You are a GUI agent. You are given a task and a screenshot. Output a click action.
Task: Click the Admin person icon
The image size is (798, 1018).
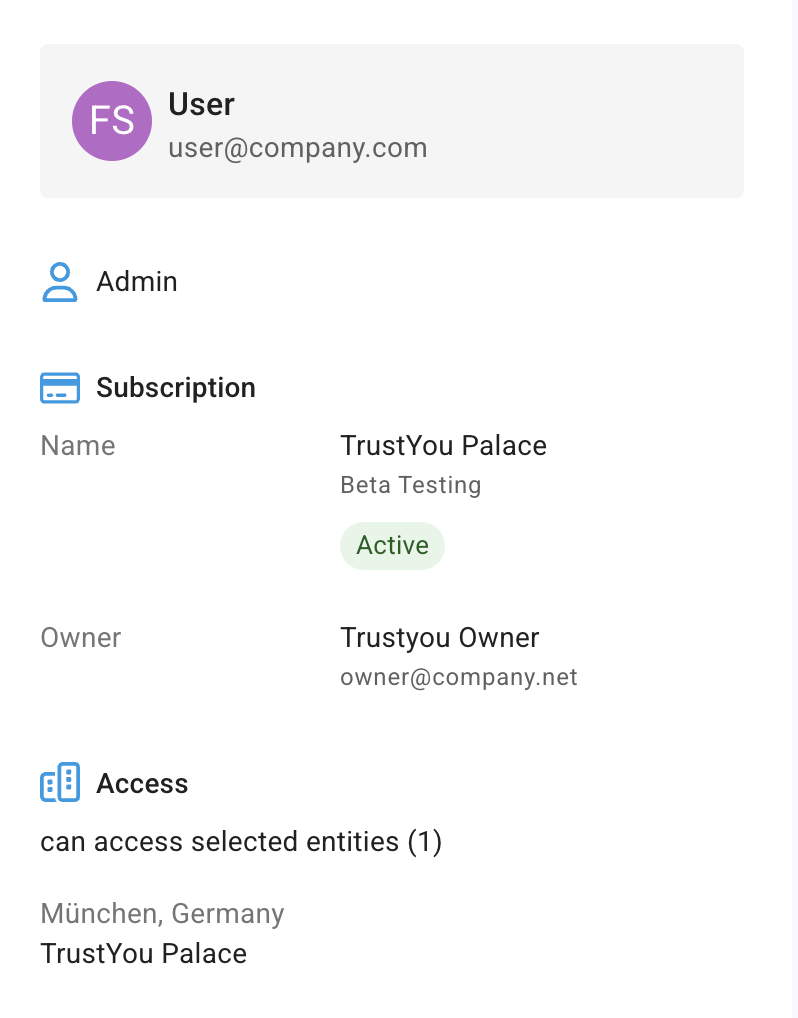tap(60, 282)
